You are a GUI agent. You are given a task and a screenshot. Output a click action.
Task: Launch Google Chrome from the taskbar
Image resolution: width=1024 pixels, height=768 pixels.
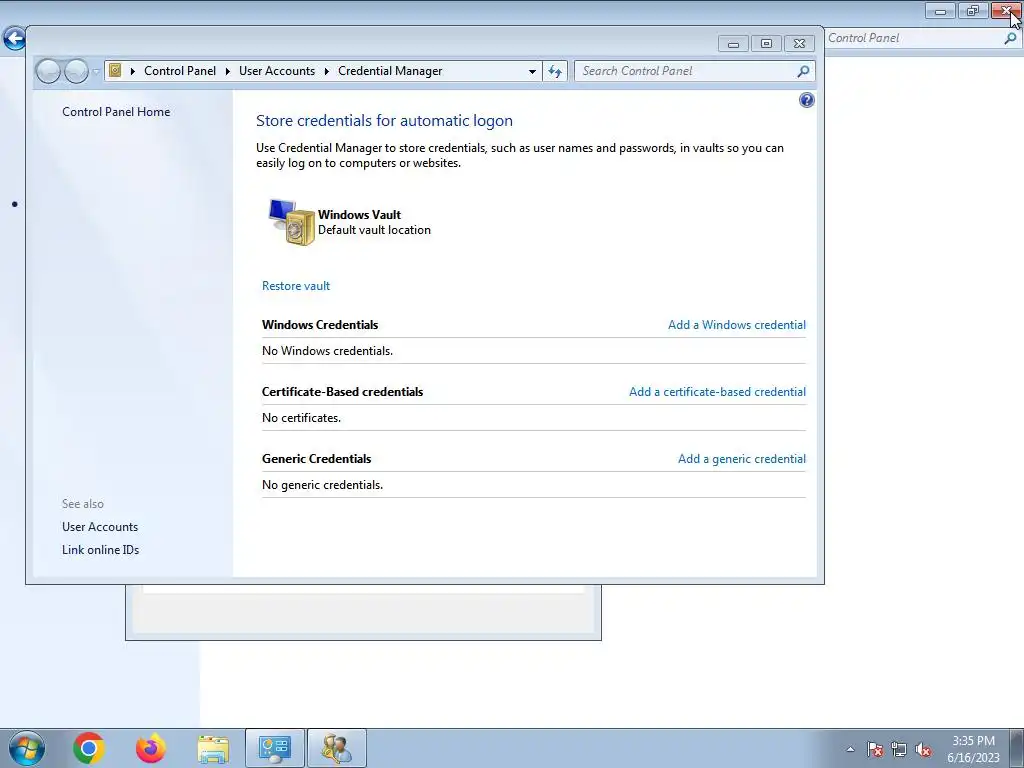pyautogui.click(x=89, y=748)
